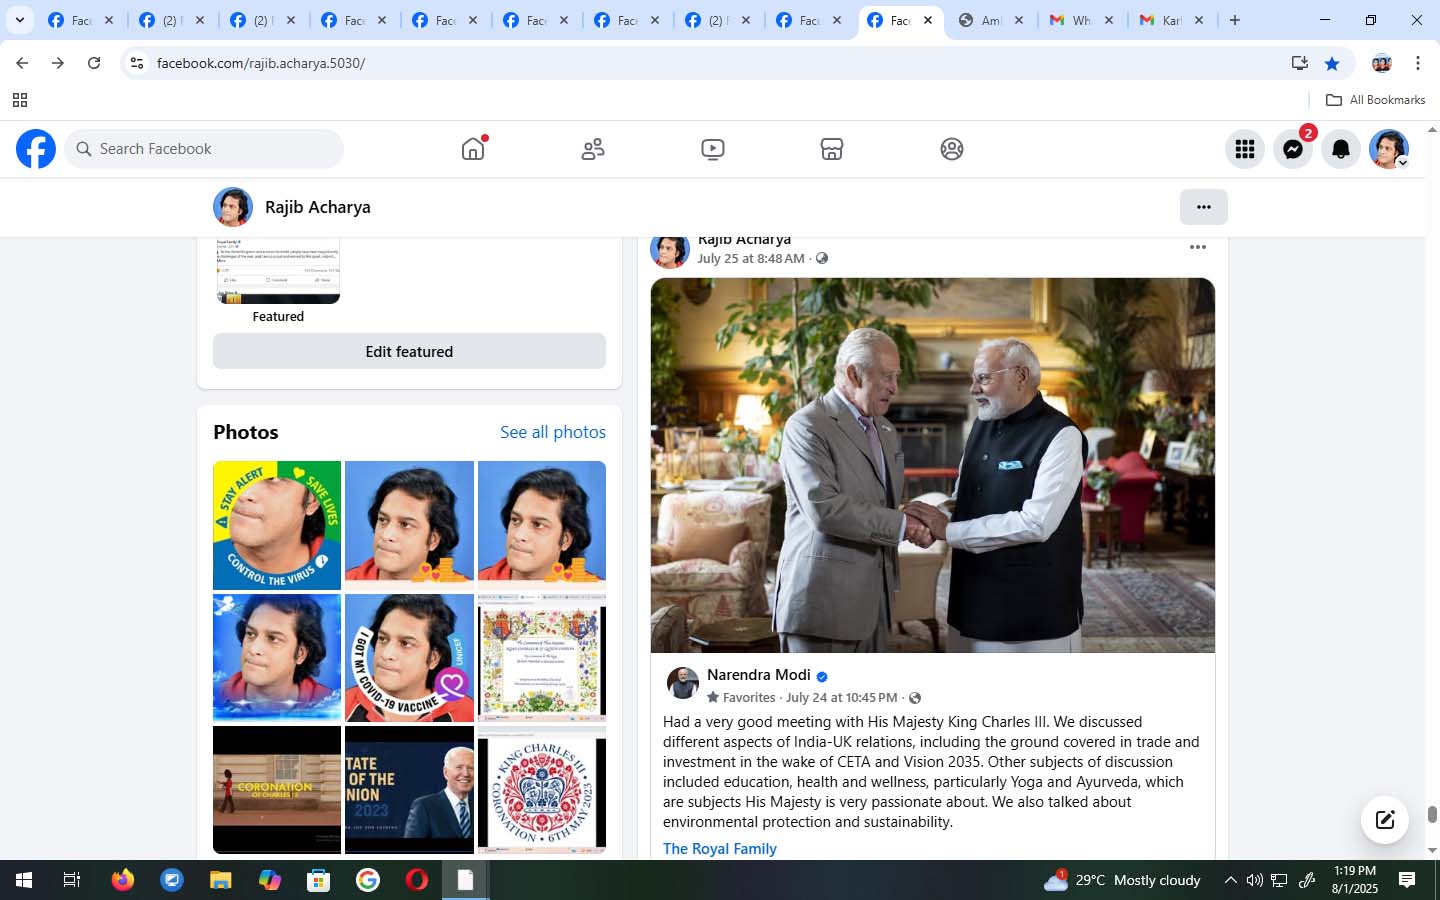The height and width of the screenshot is (900, 1440).
Task: Open the Windows Start menu
Action: pos(24,880)
